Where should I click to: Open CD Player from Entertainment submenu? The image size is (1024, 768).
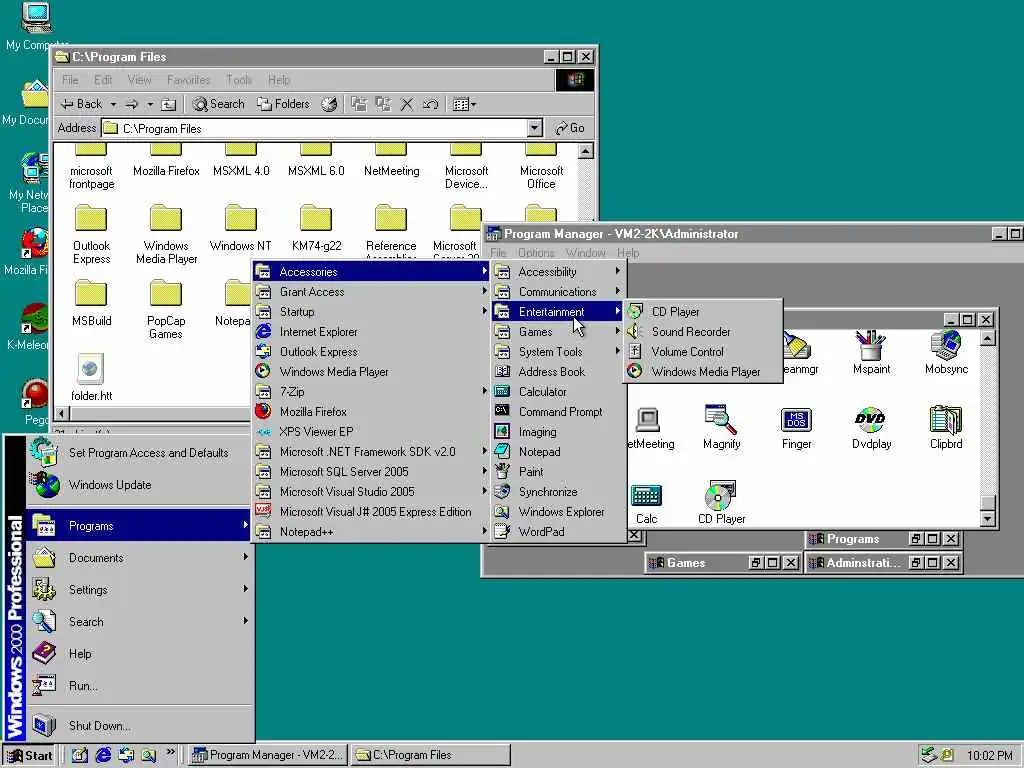[703, 312]
